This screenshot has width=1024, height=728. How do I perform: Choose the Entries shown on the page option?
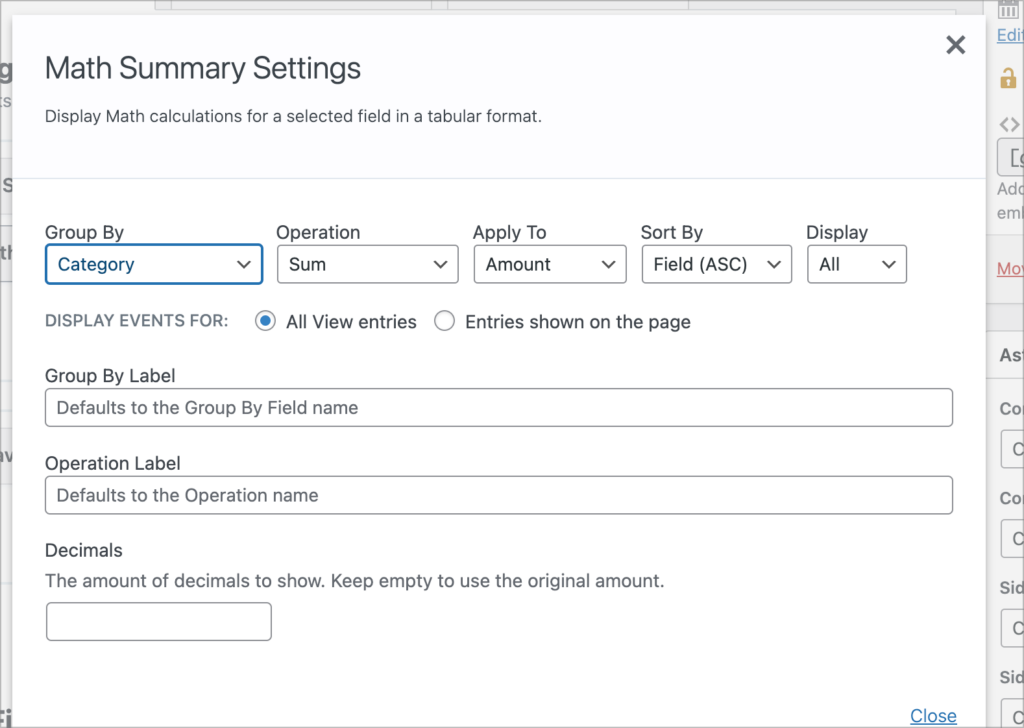(444, 321)
